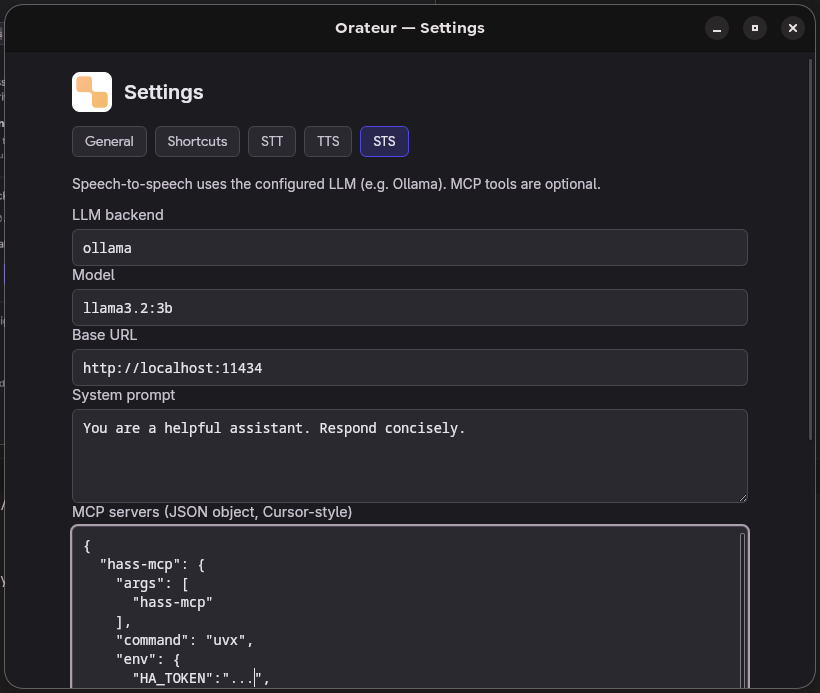
Task: Minimize the Orateur Settings window
Action: pos(717,28)
